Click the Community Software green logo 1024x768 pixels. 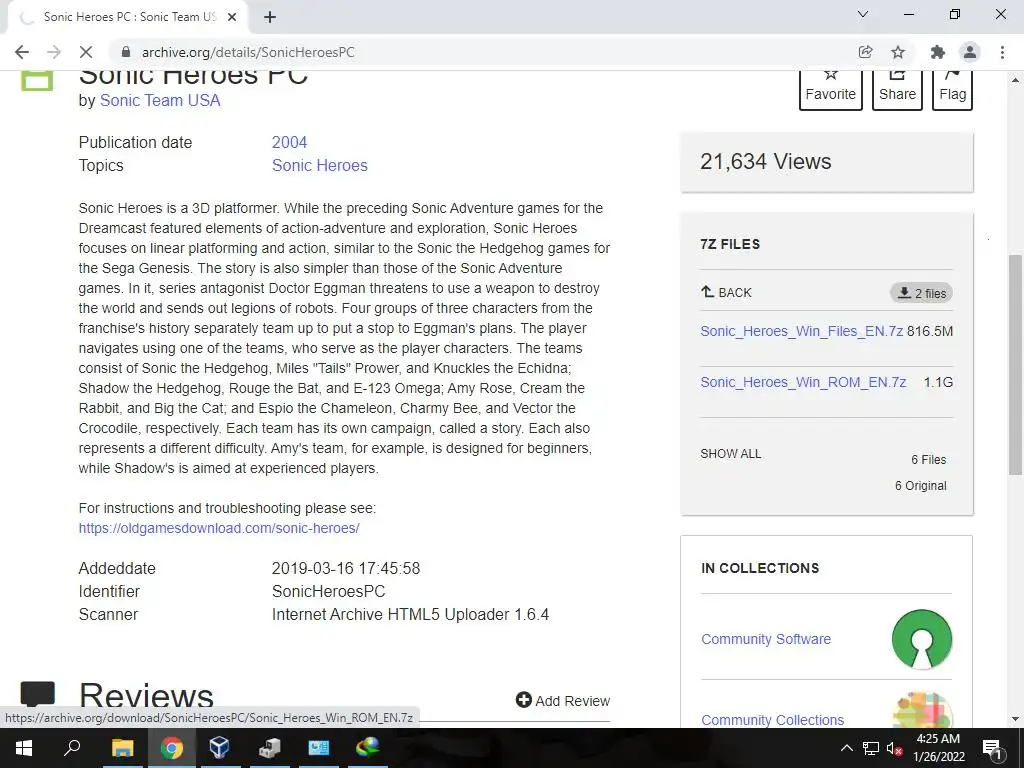pos(921,639)
